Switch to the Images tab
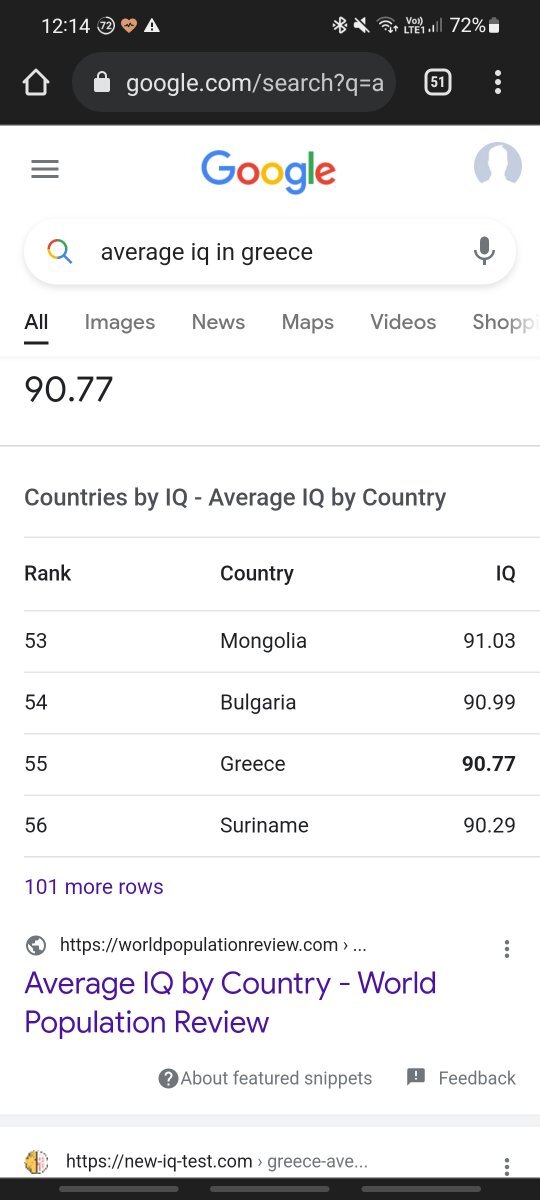540x1200 pixels. [x=120, y=322]
